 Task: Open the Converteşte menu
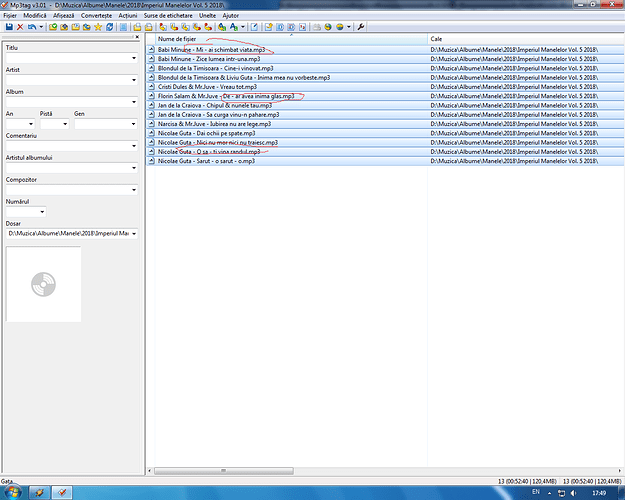[x=96, y=16]
